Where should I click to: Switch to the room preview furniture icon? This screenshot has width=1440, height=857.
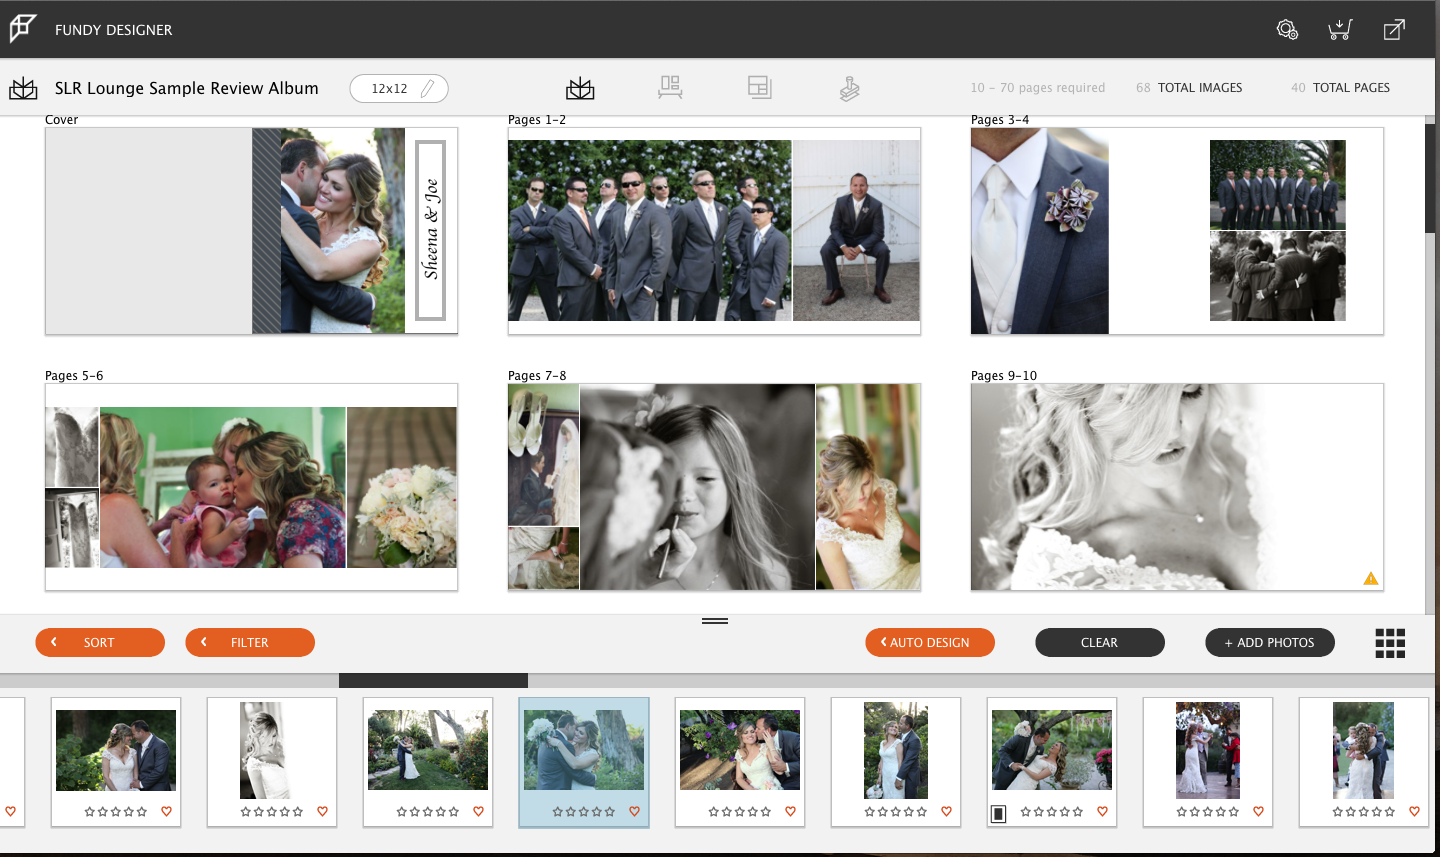tap(670, 87)
